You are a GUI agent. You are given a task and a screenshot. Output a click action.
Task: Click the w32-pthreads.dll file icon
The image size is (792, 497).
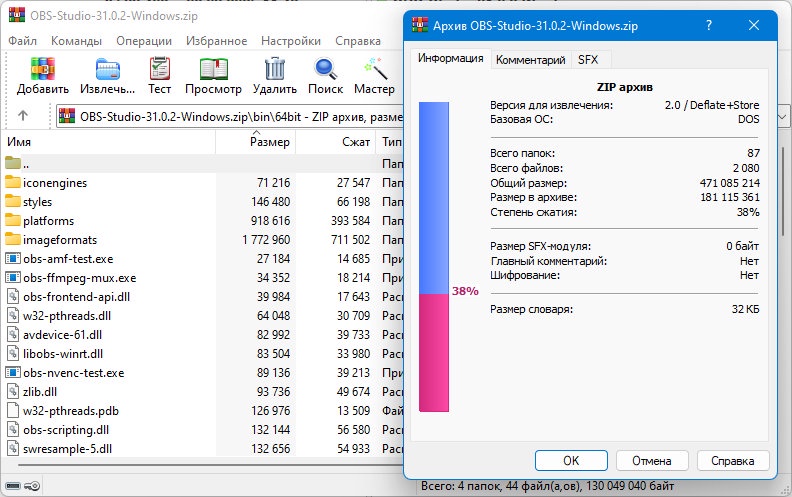(13, 316)
